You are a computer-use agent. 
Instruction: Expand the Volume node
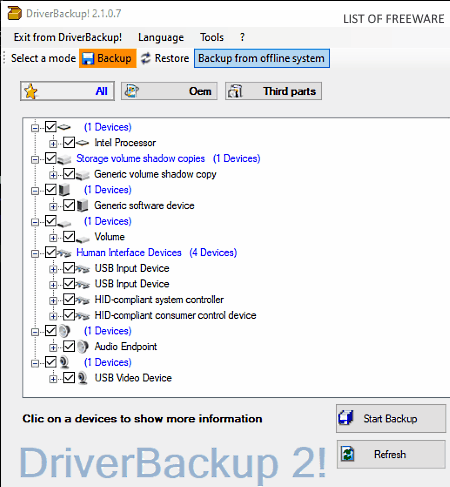click(x=53, y=238)
